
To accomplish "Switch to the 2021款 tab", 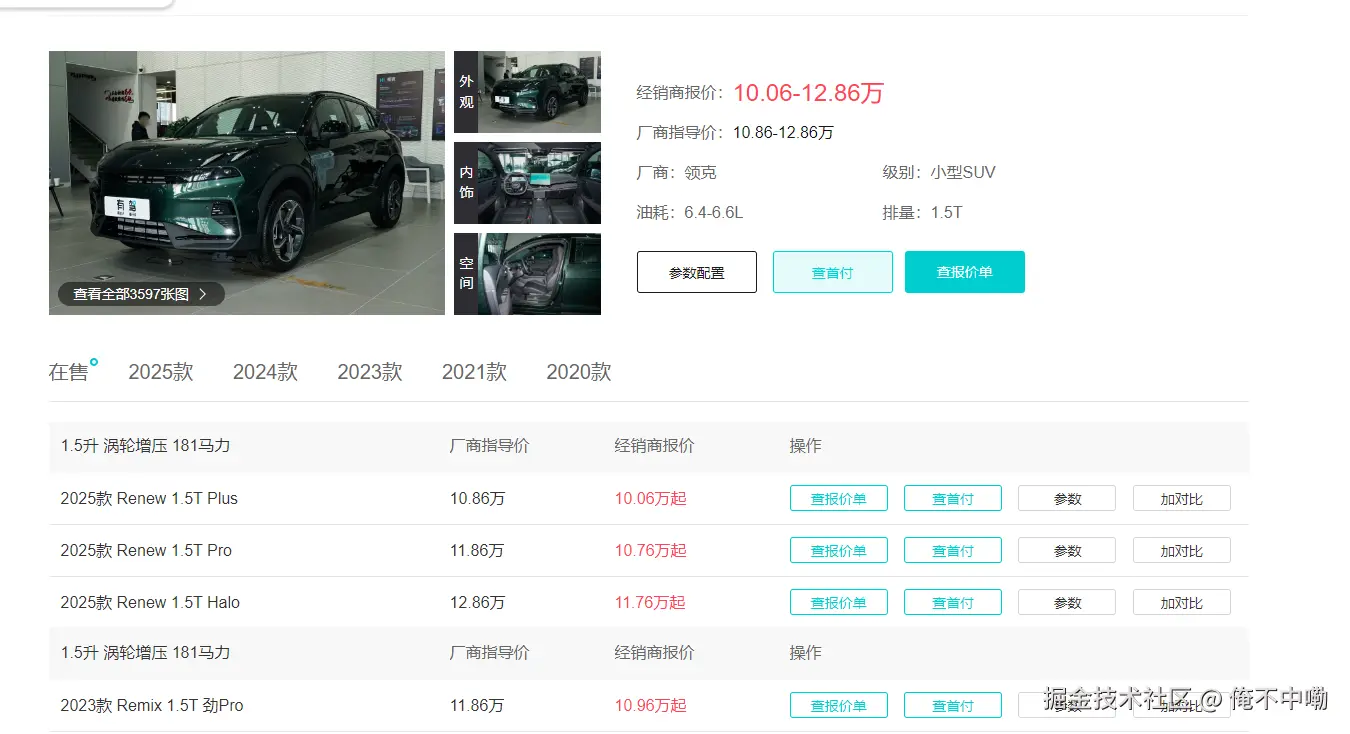I will [x=474, y=372].
